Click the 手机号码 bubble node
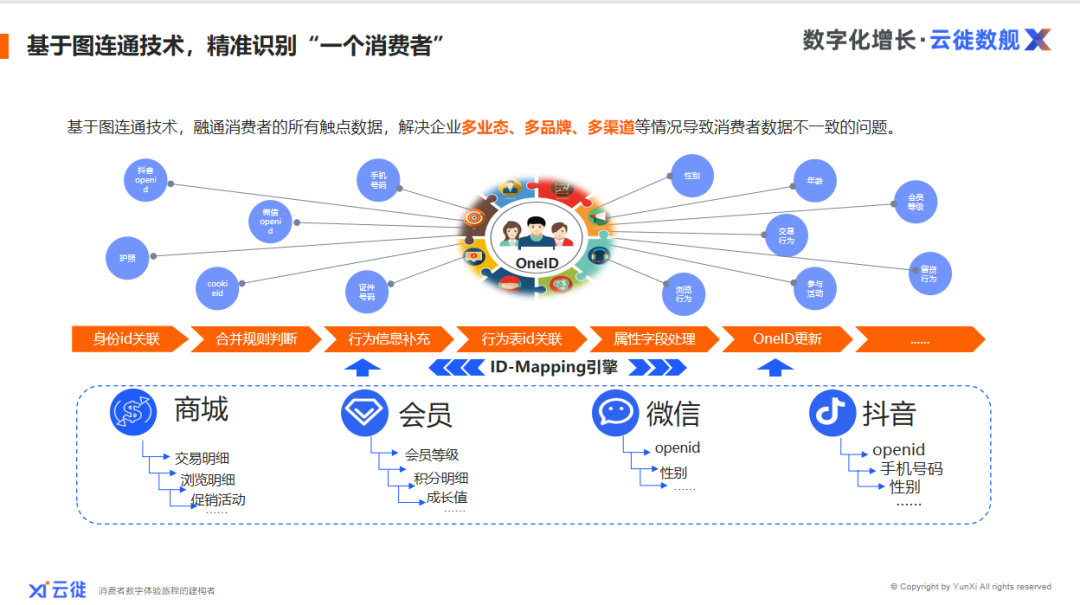 click(x=378, y=180)
